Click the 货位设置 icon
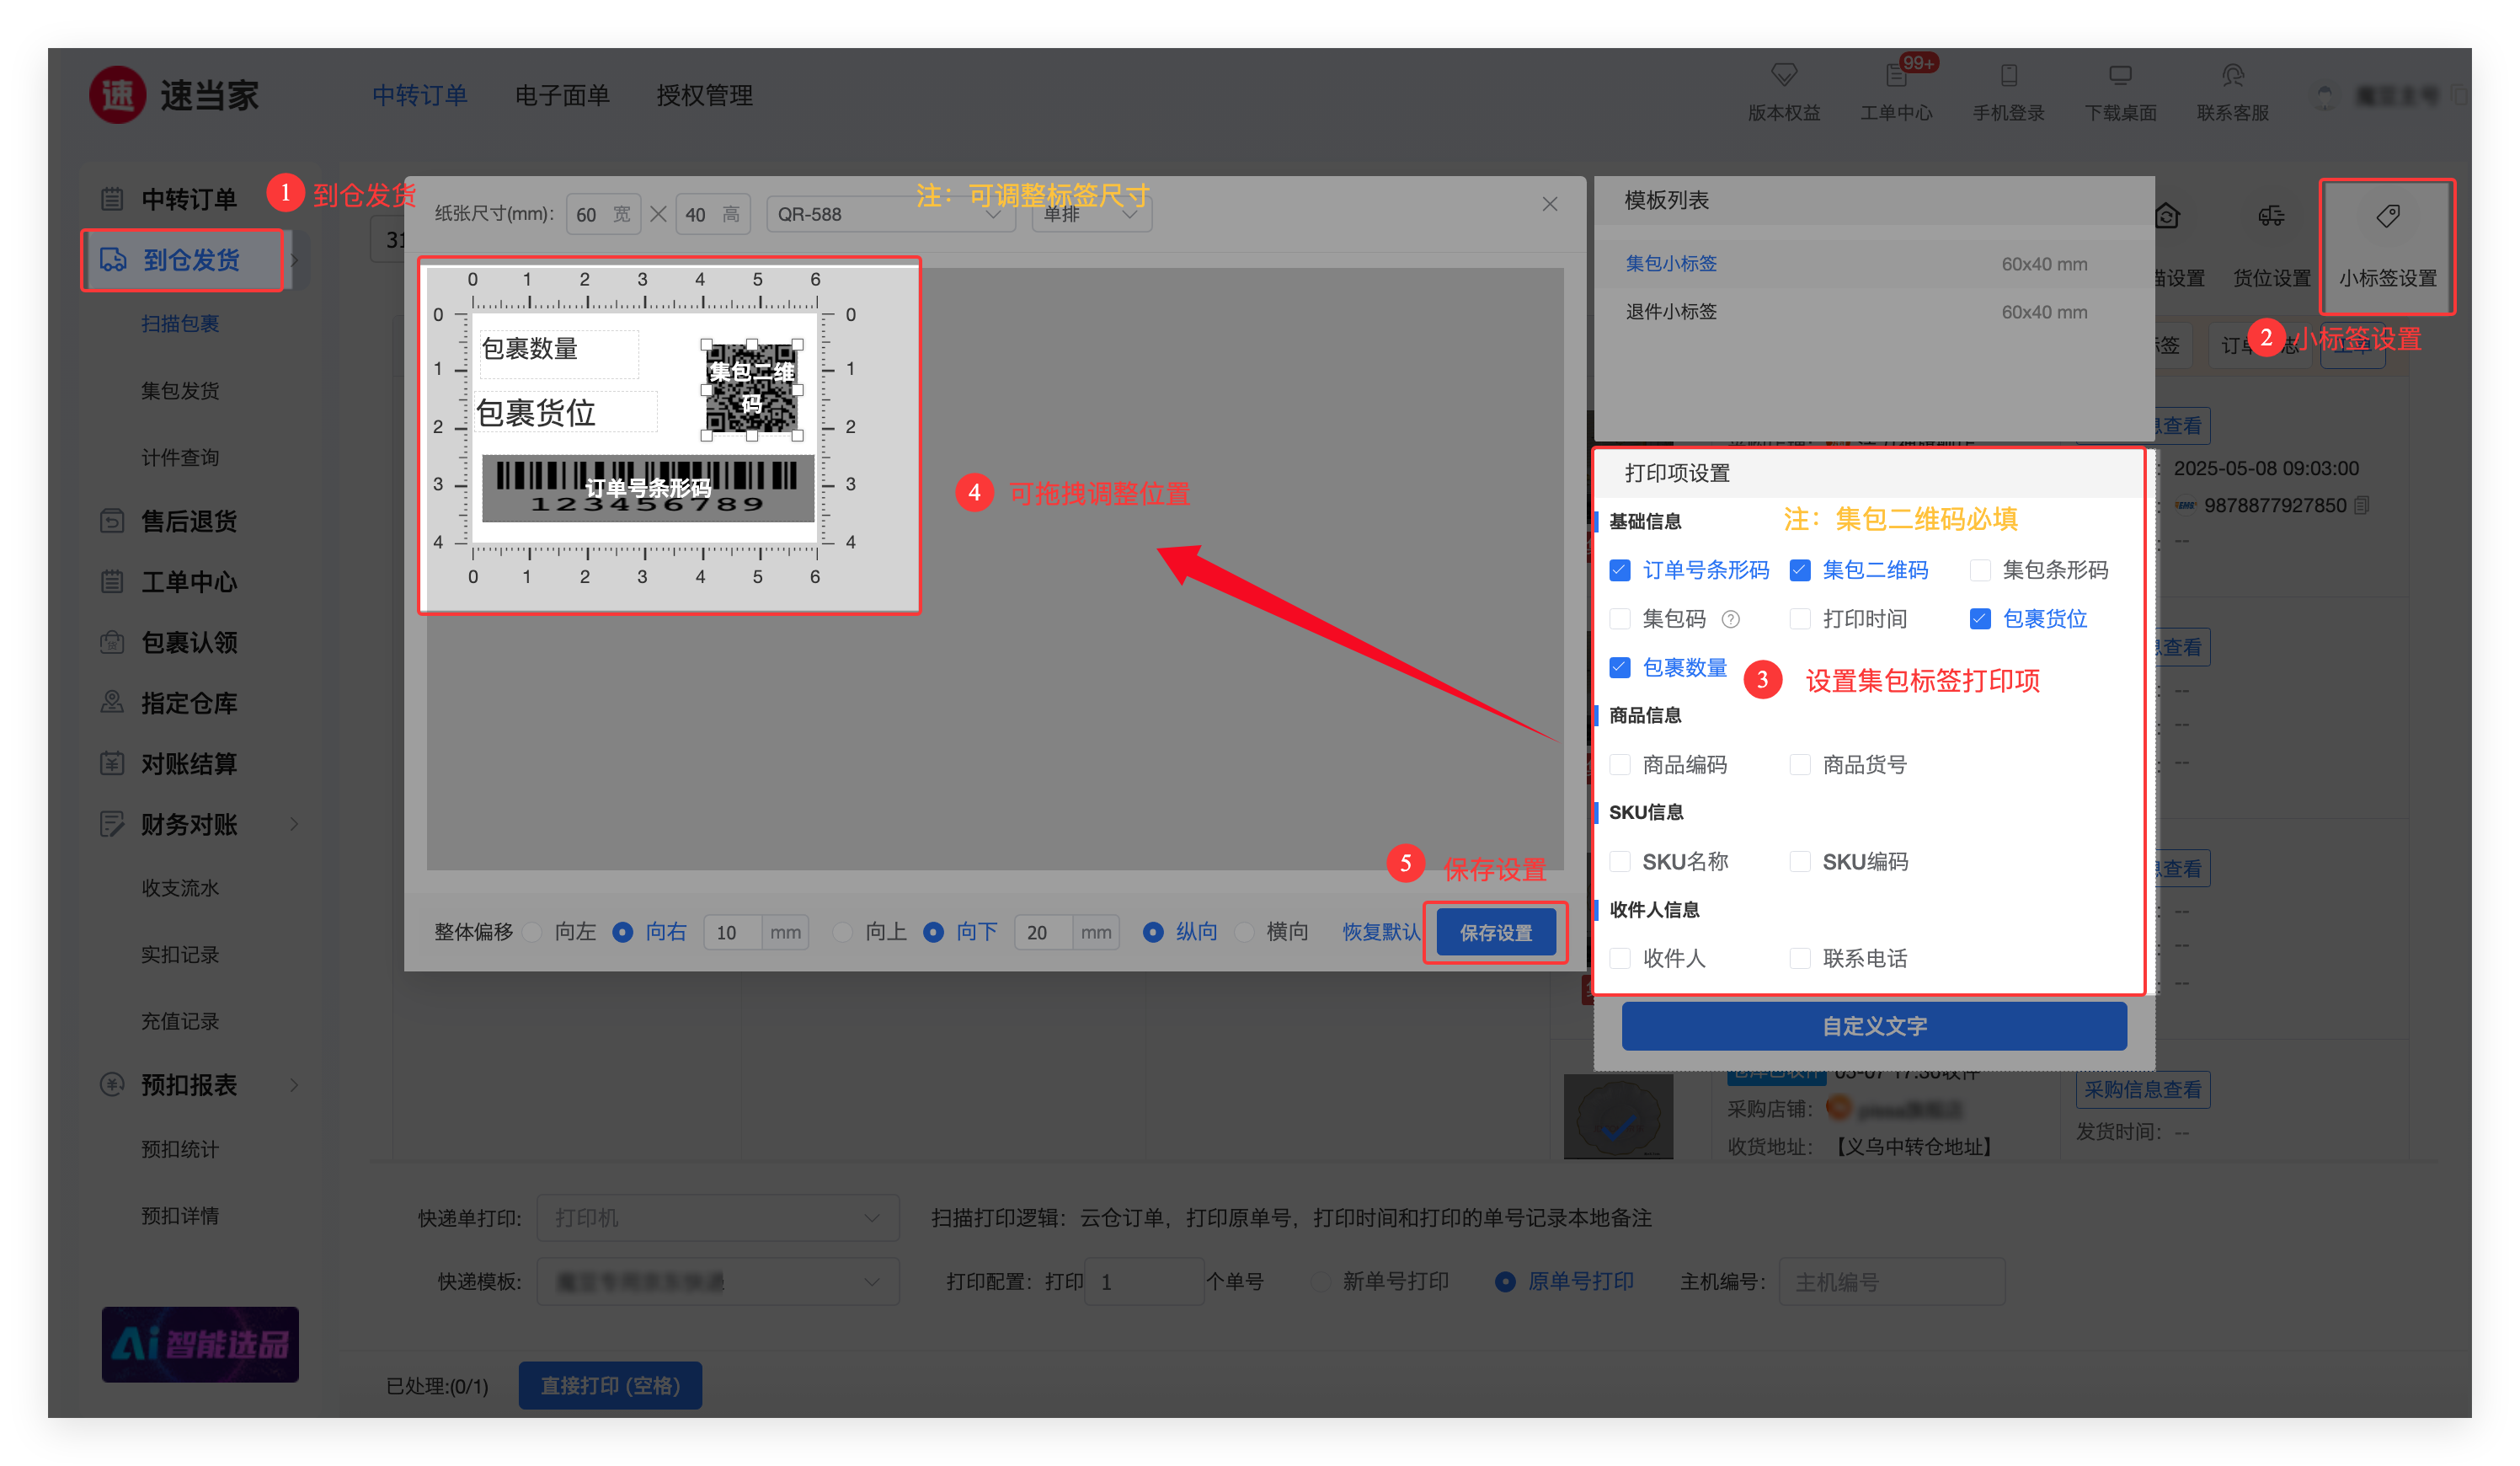2520x1466 pixels. coord(2271,217)
